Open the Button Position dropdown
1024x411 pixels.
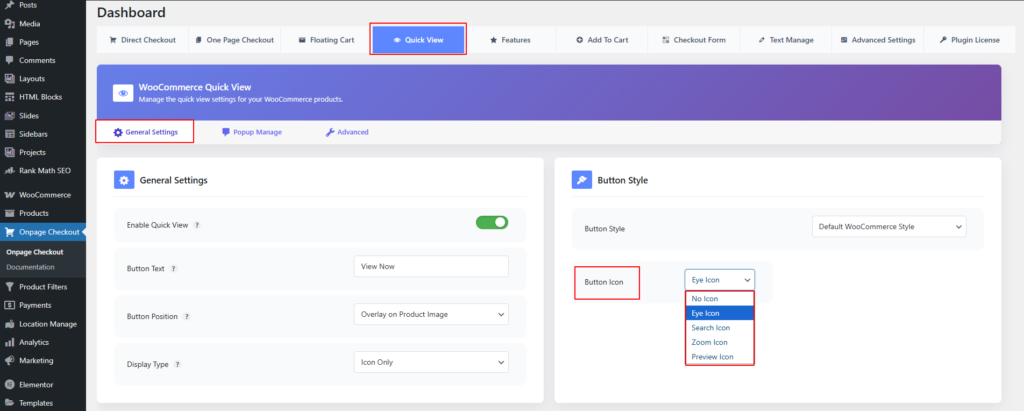431,314
